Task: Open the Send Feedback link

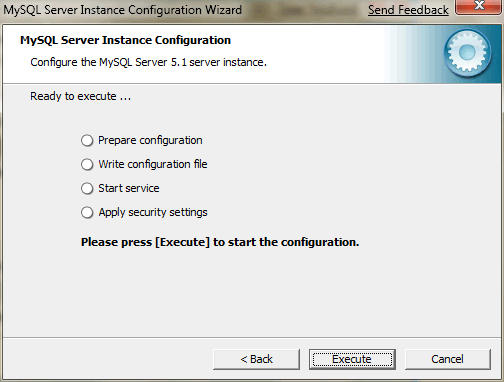Action: [x=408, y=10]
